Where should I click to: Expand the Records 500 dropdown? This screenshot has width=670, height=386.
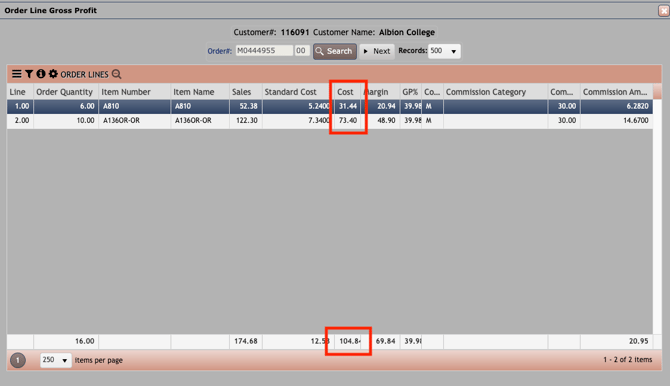pos(444,51)
